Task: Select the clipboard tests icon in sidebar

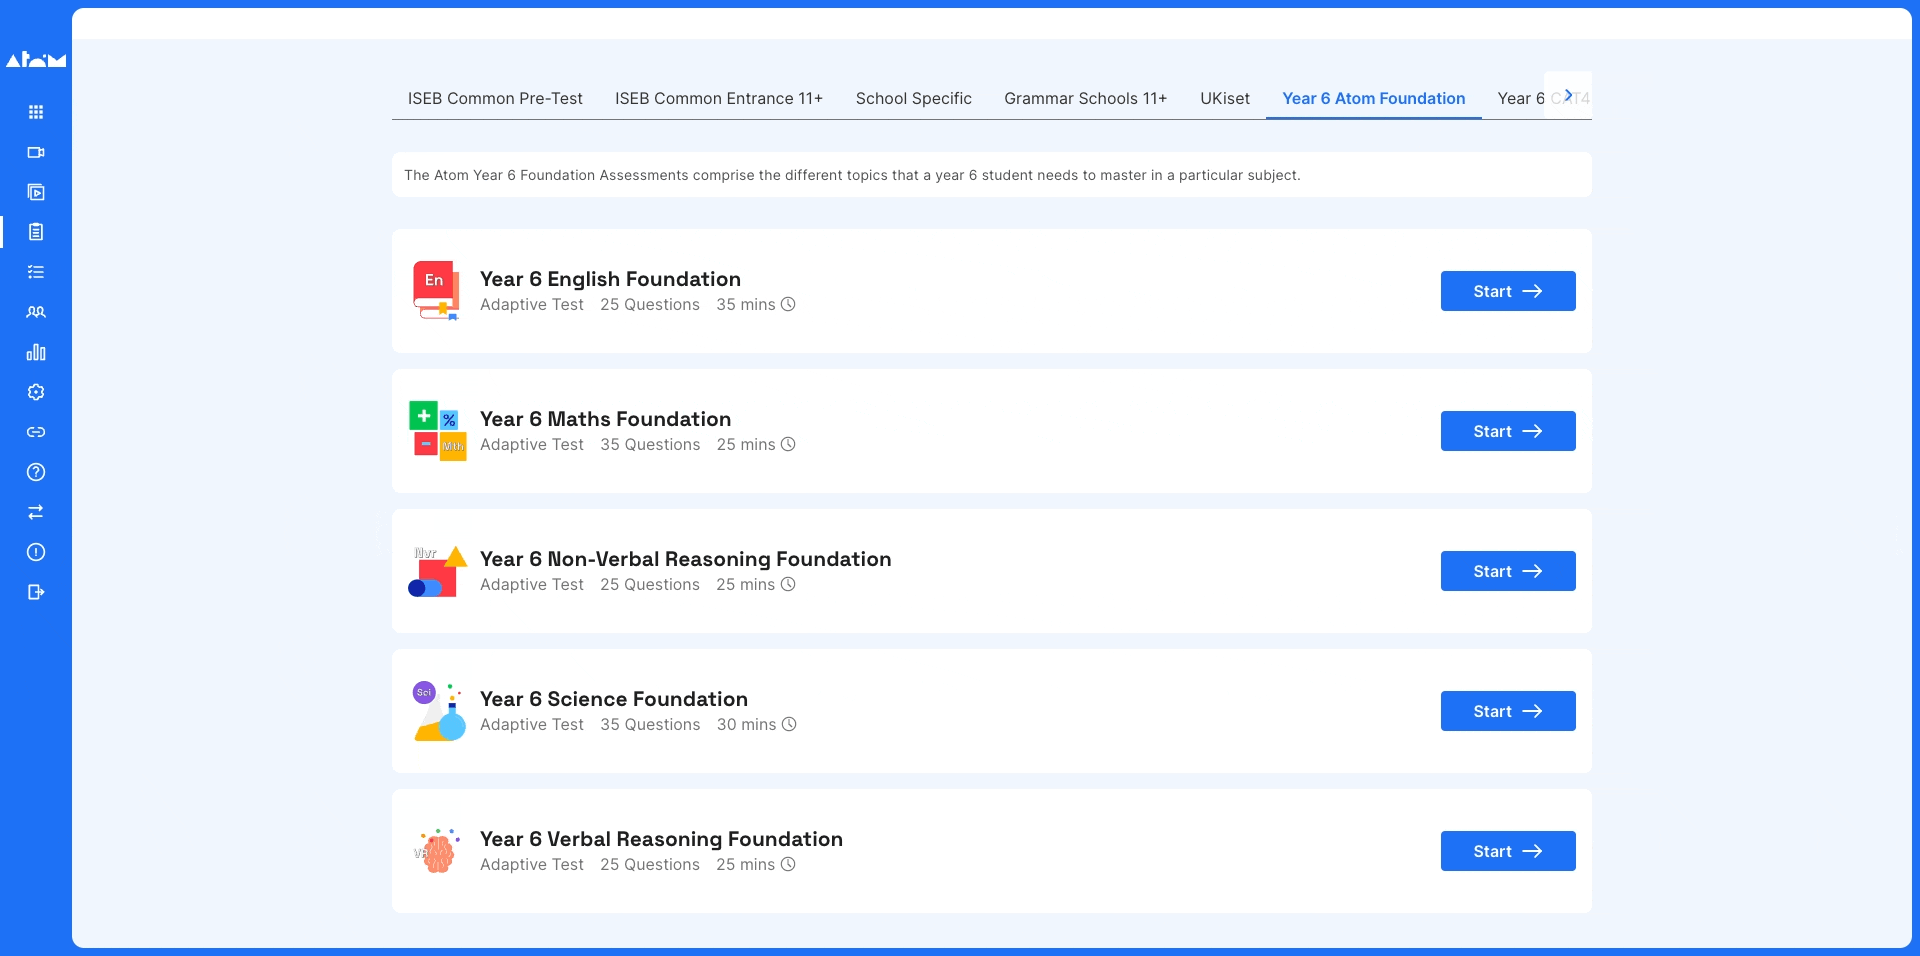Action: click(x=36, y=232)
